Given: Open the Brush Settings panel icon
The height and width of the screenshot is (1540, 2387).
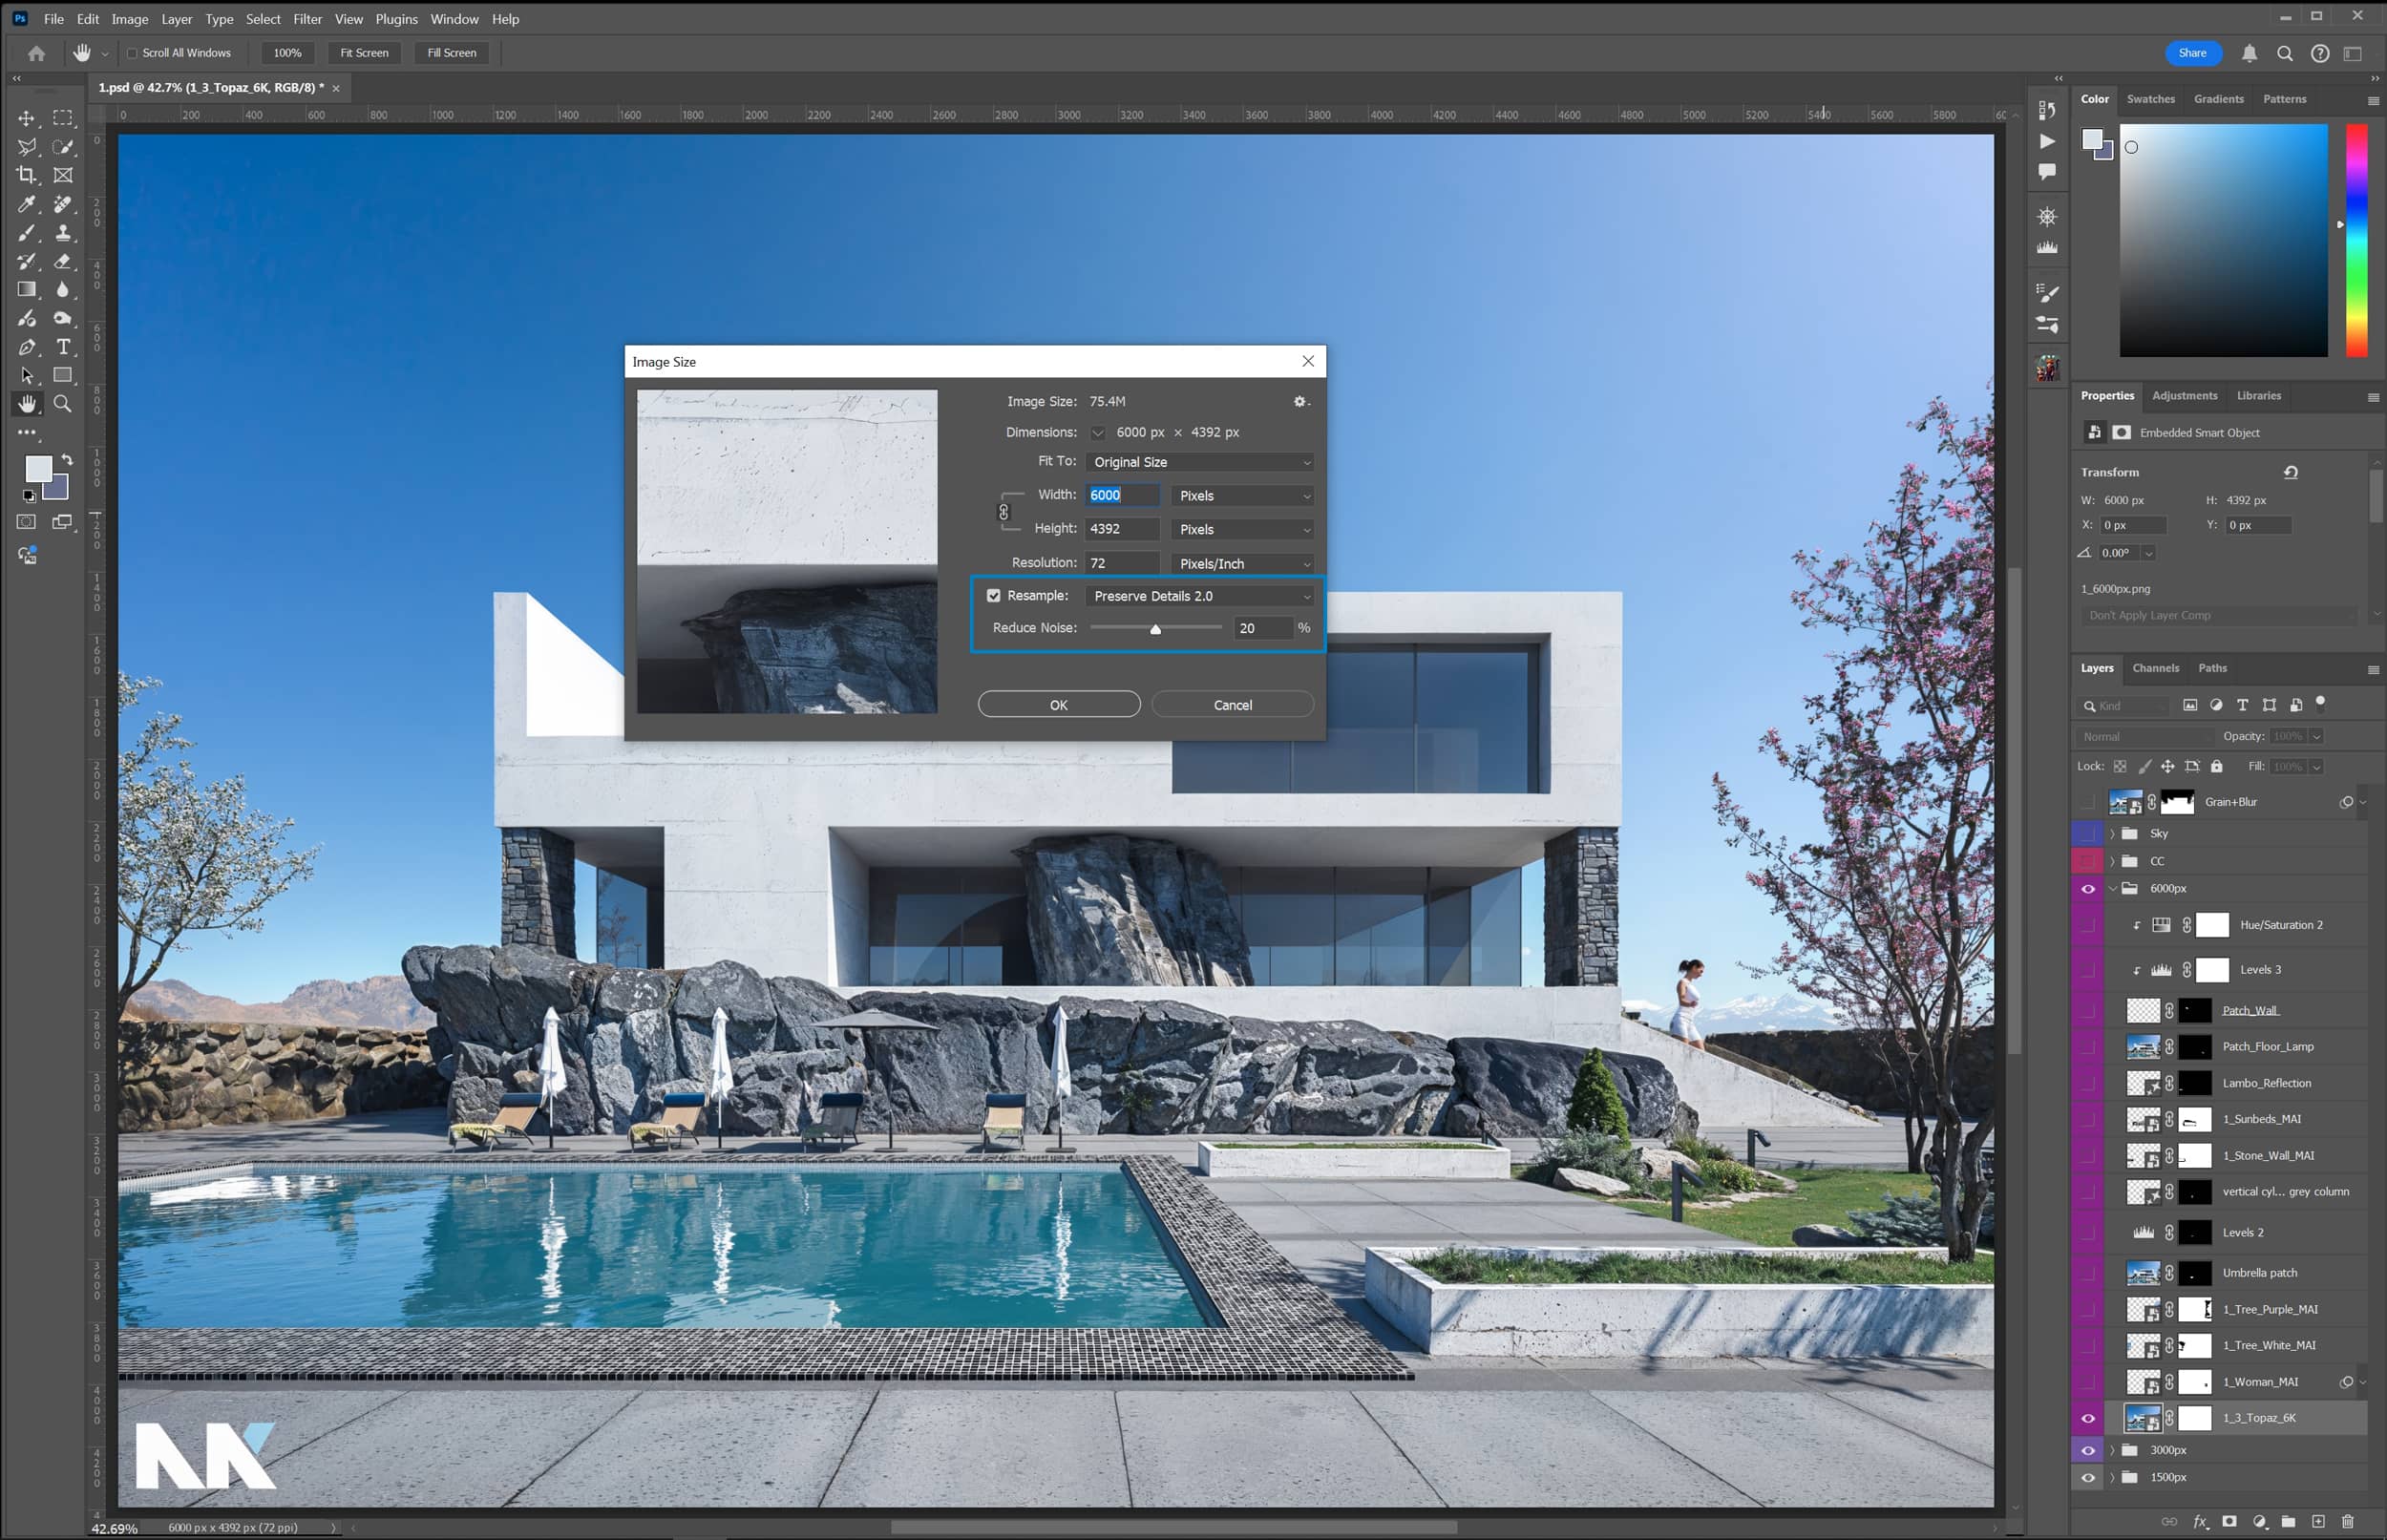Looking at the screenshot, I should point(2047,293).
